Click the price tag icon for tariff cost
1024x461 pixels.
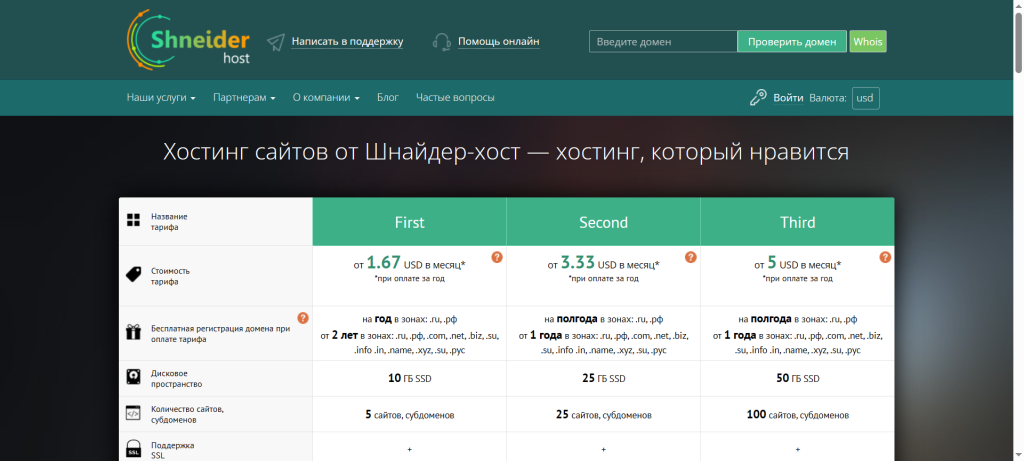(x=134, y=275)
